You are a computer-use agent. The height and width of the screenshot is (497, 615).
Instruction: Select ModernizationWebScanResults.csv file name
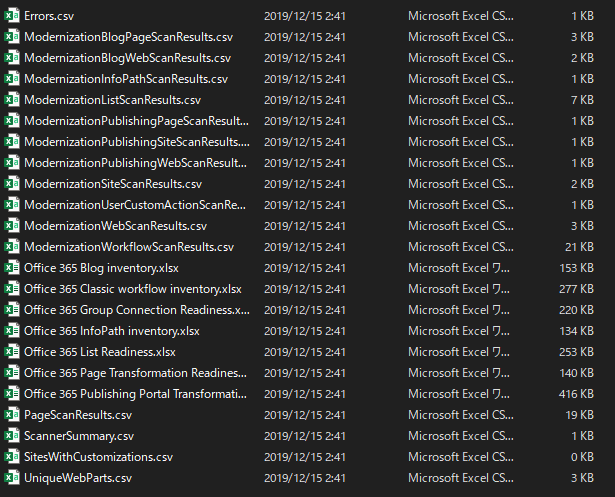[x=115, y=225]
